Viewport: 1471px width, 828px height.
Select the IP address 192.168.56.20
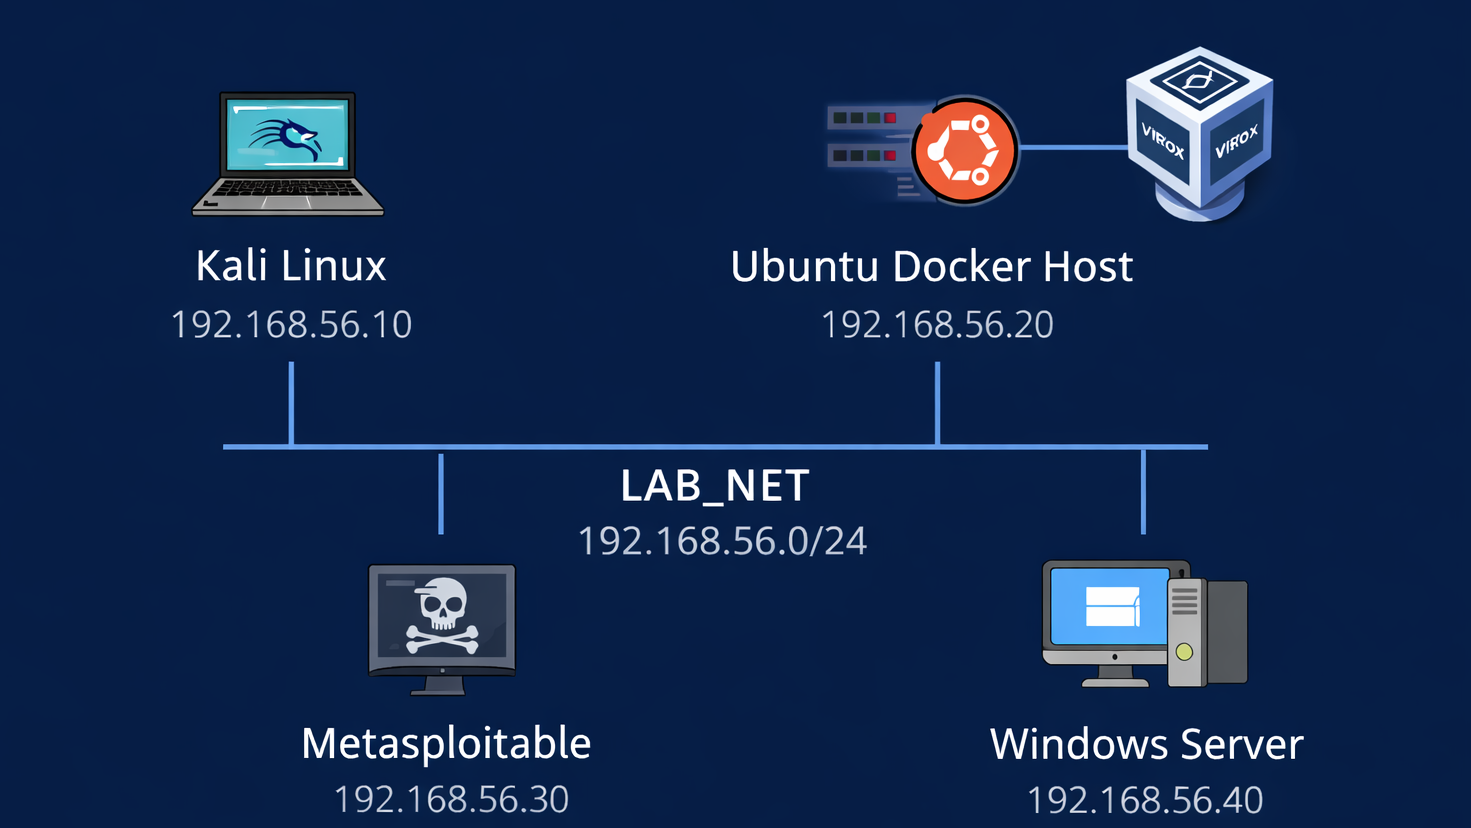[937, 325]
